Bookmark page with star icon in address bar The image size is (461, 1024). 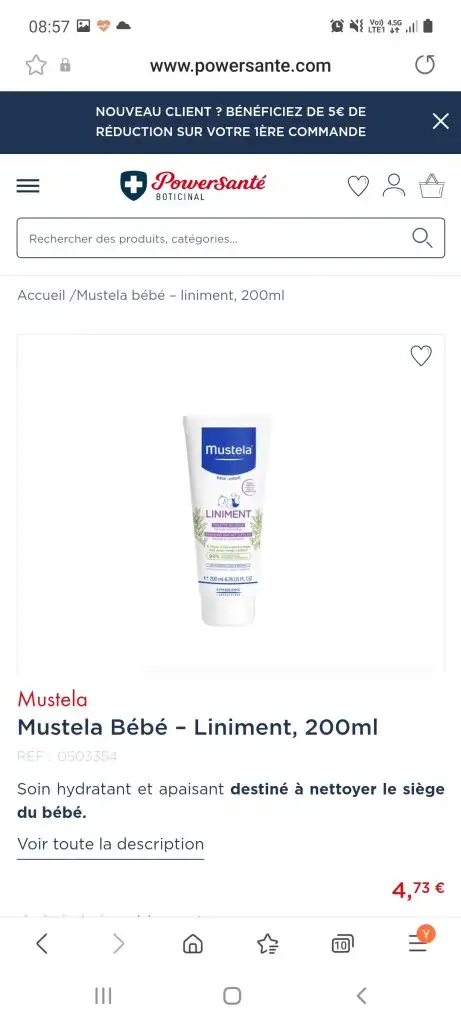click(36, 65)
